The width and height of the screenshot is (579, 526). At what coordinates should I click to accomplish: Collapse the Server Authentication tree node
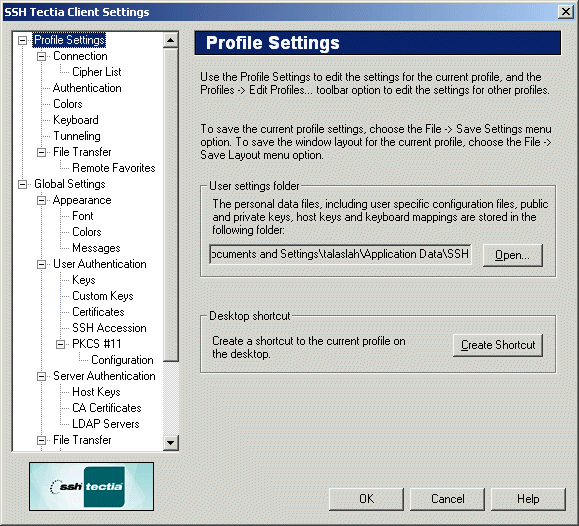(x=42, y=376)
